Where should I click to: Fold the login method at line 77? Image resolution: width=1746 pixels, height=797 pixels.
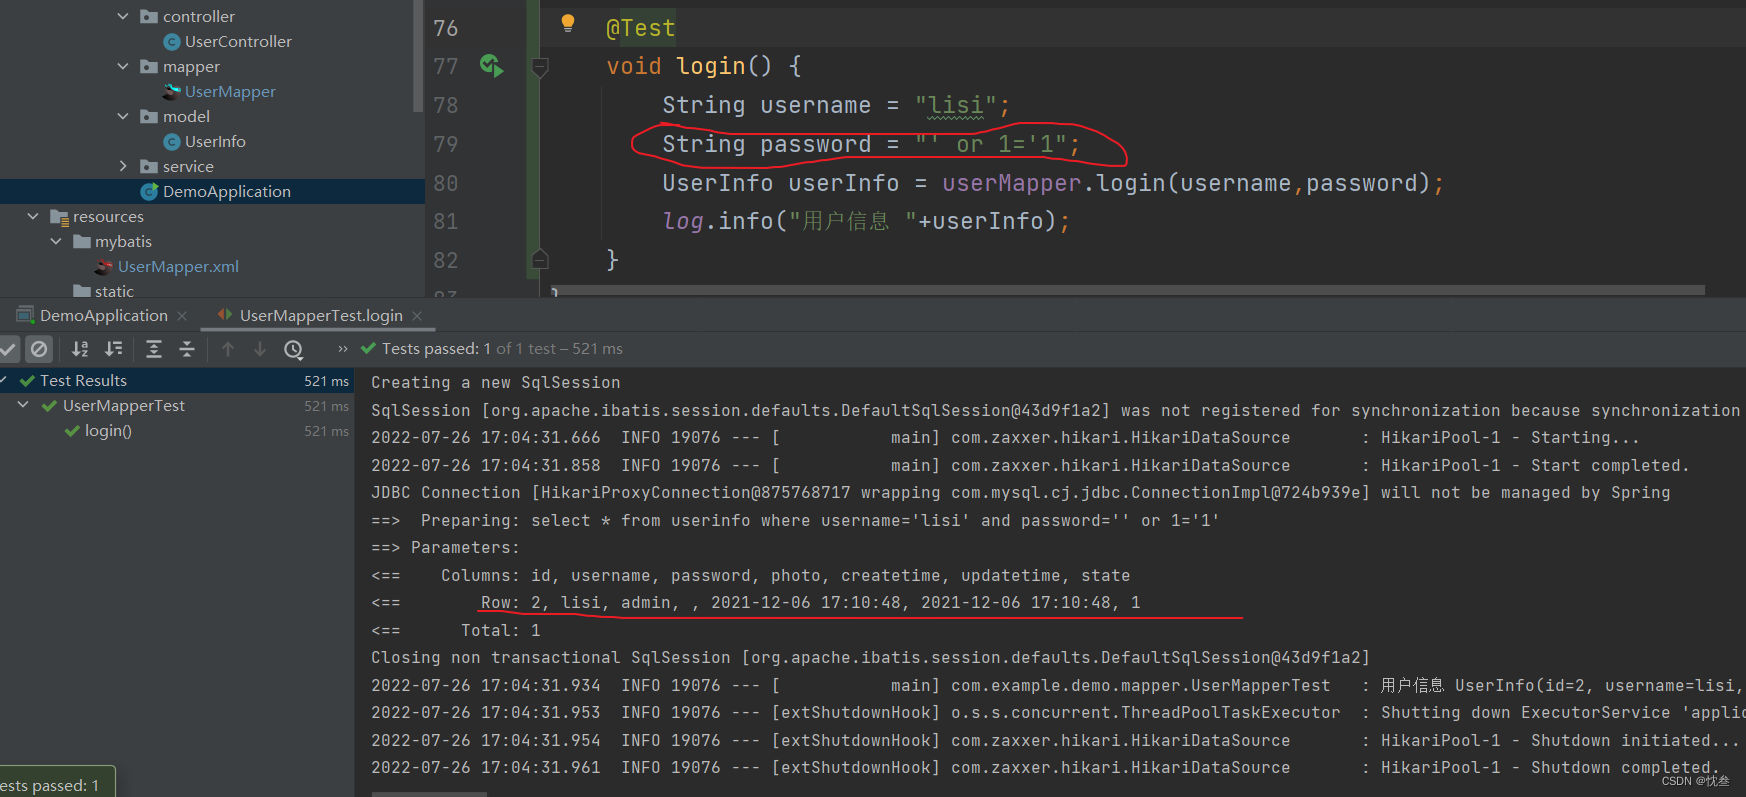pos(540,67)
